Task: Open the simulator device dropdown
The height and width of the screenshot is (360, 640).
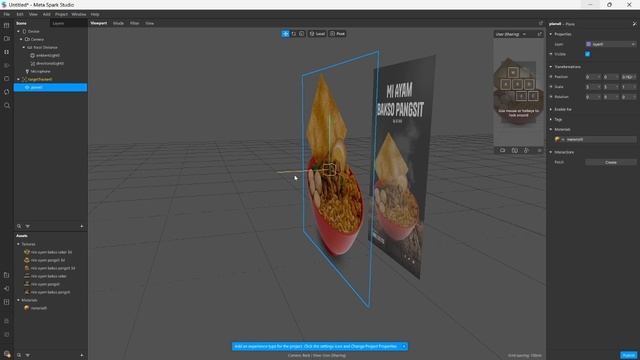Action: (511, 34)
